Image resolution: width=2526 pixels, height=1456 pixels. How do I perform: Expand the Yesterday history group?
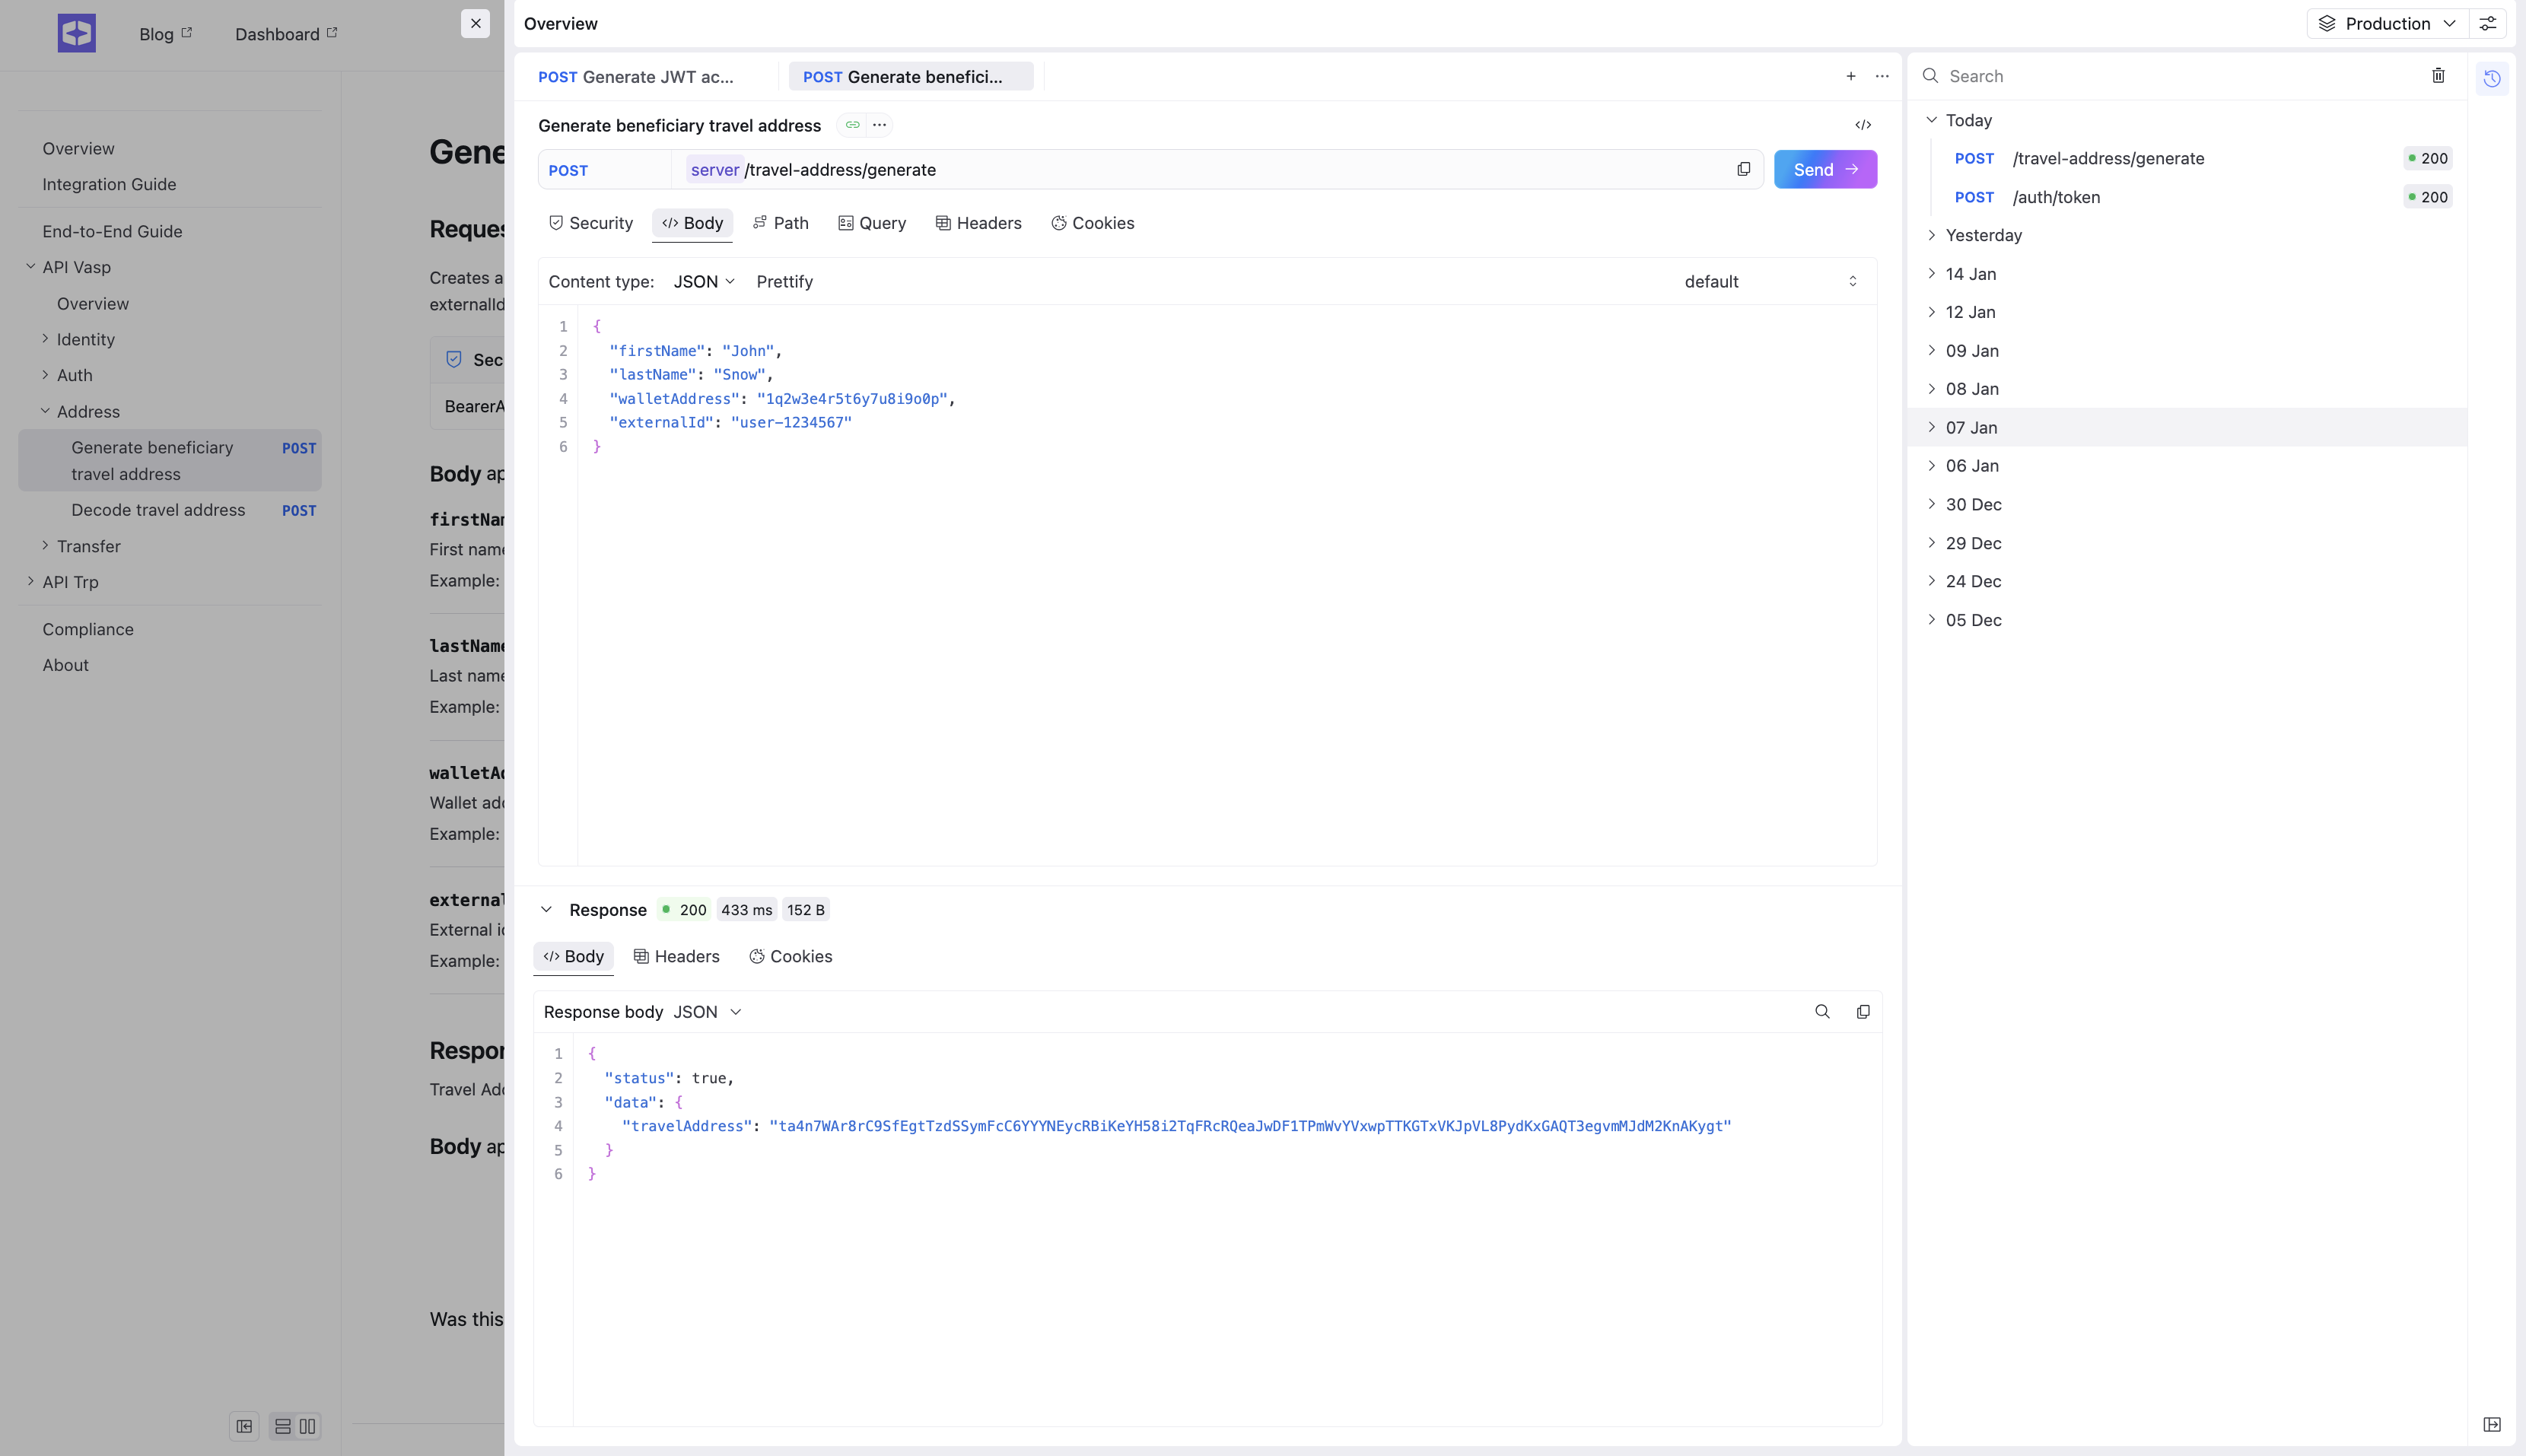(1983, 235)
